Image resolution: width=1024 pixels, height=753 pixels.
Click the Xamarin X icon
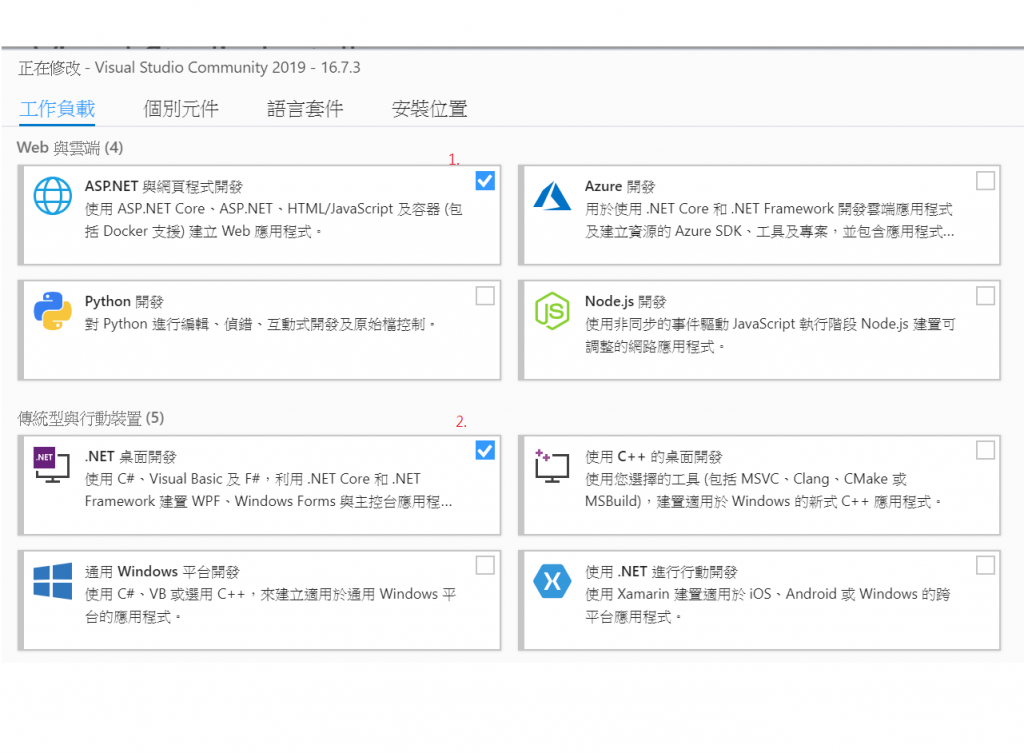pyautogui.click(x=552, y=581)
